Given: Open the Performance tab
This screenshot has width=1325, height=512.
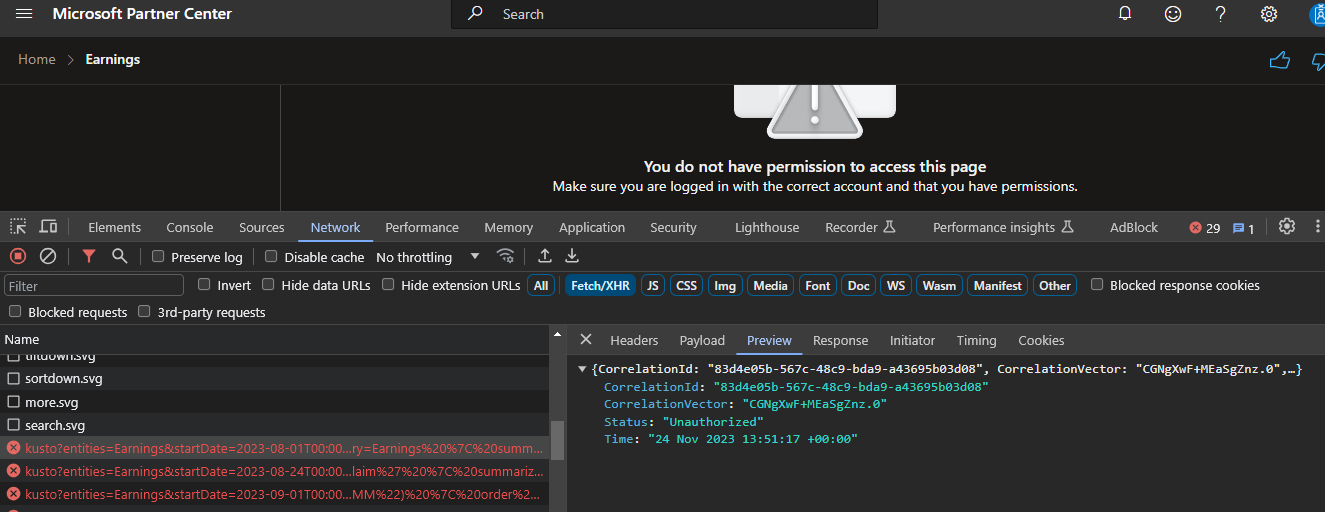Looking at the screenshot, I should 422,227.
